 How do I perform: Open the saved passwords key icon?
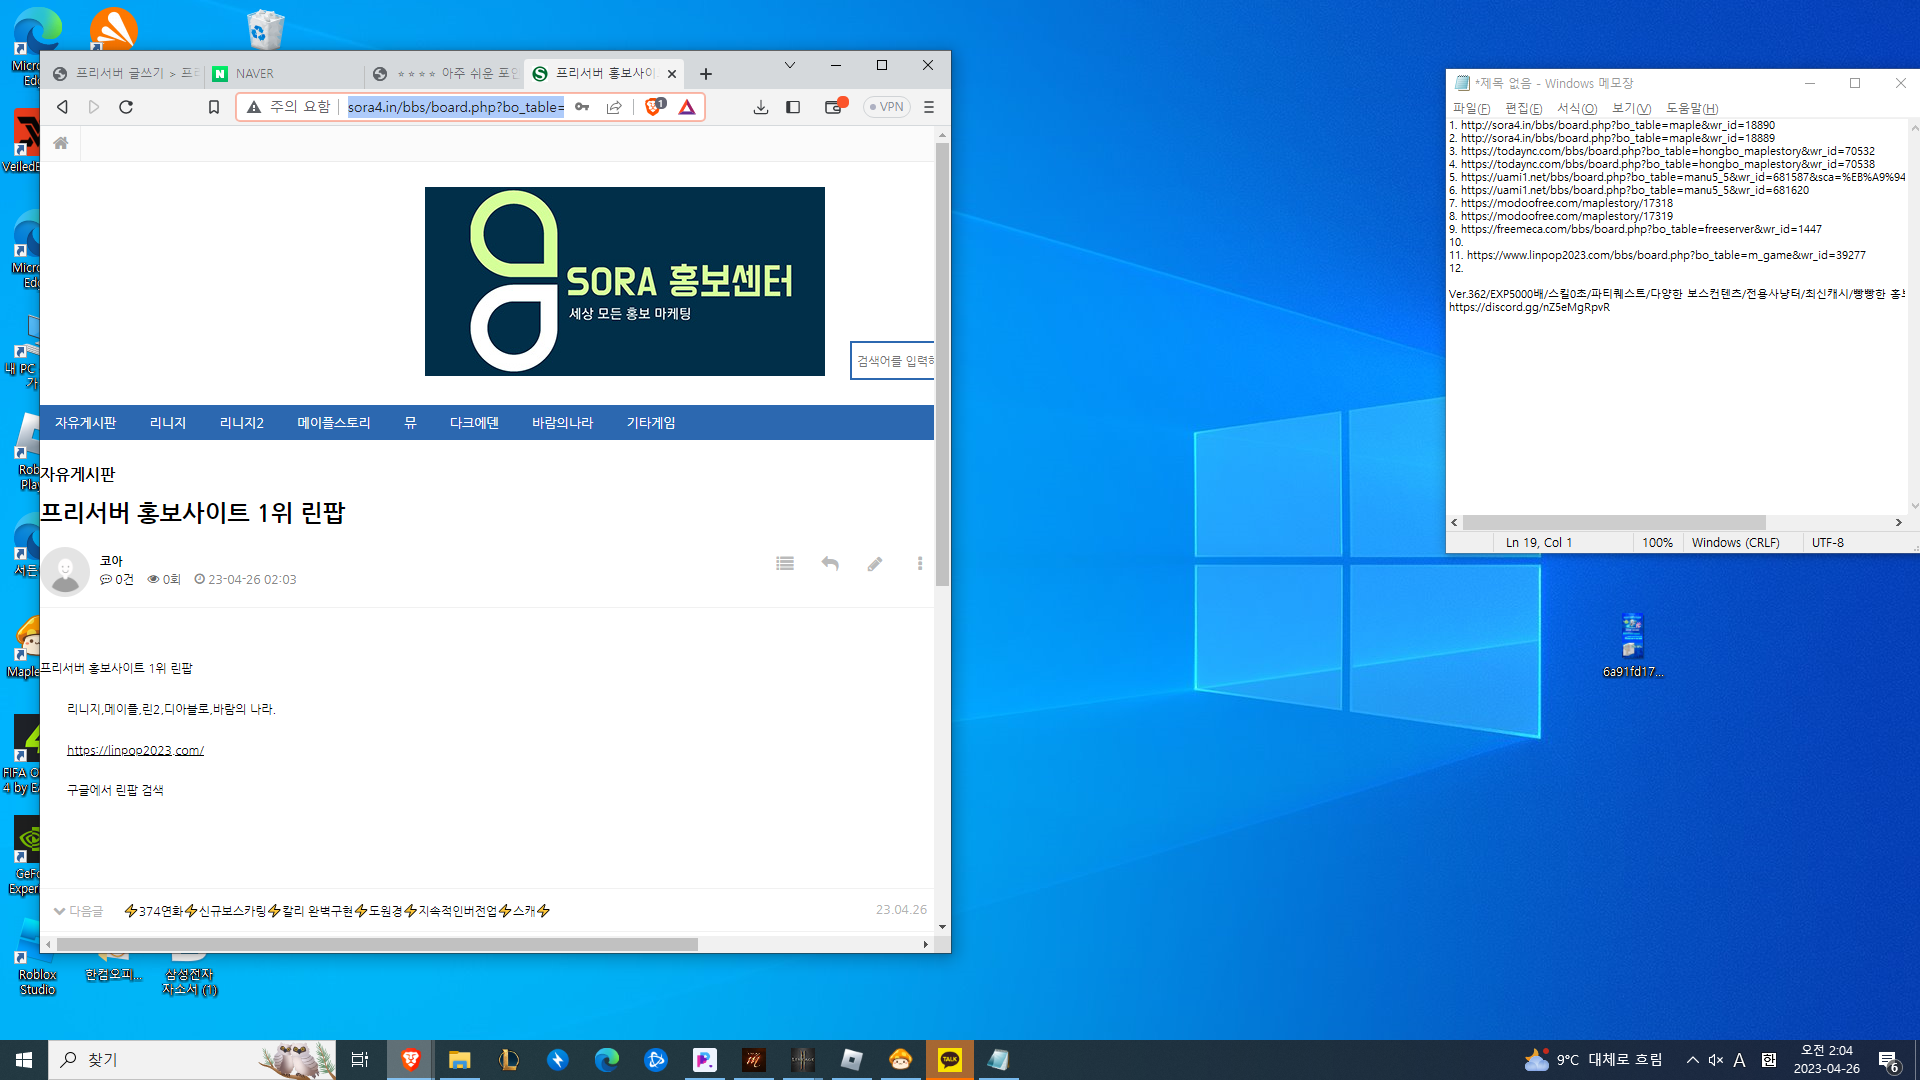[x=582, y=107]
